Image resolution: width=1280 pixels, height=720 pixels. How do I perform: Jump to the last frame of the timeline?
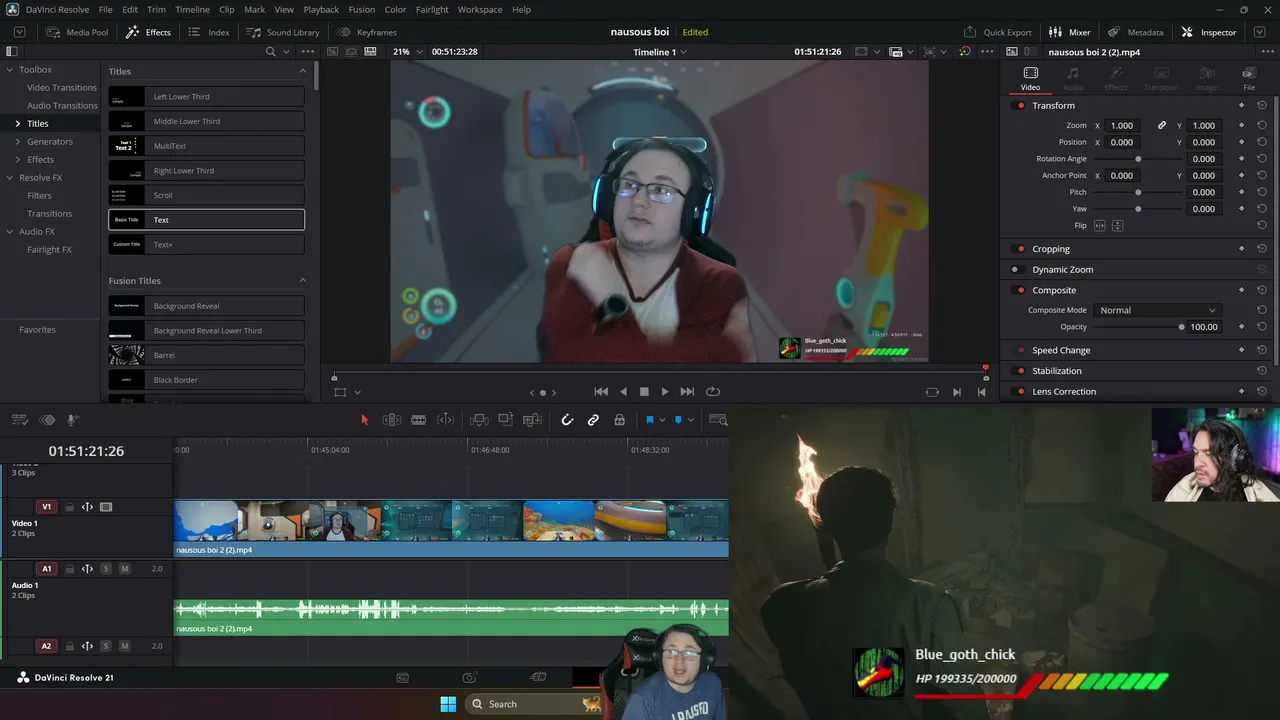[x=687, y=392]
